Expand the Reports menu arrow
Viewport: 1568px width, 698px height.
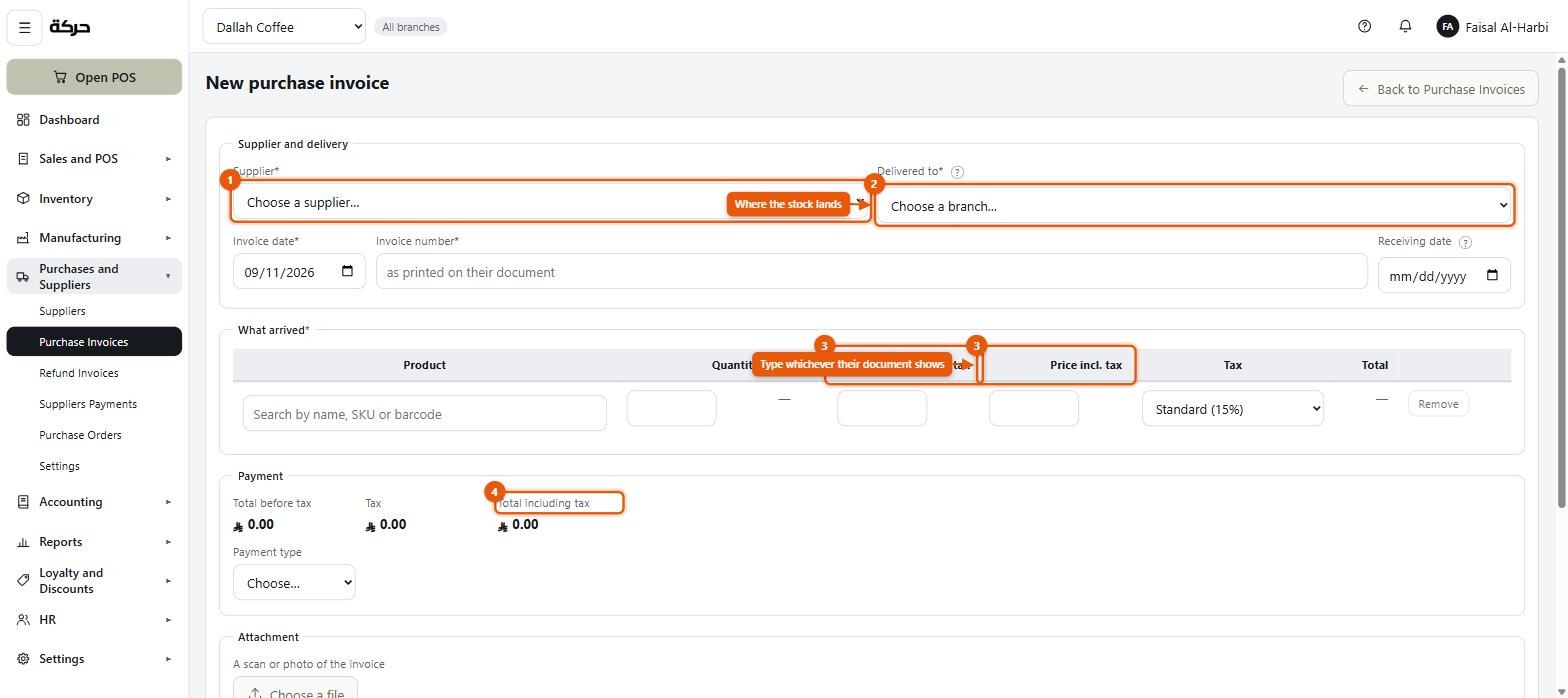point(168,542)
